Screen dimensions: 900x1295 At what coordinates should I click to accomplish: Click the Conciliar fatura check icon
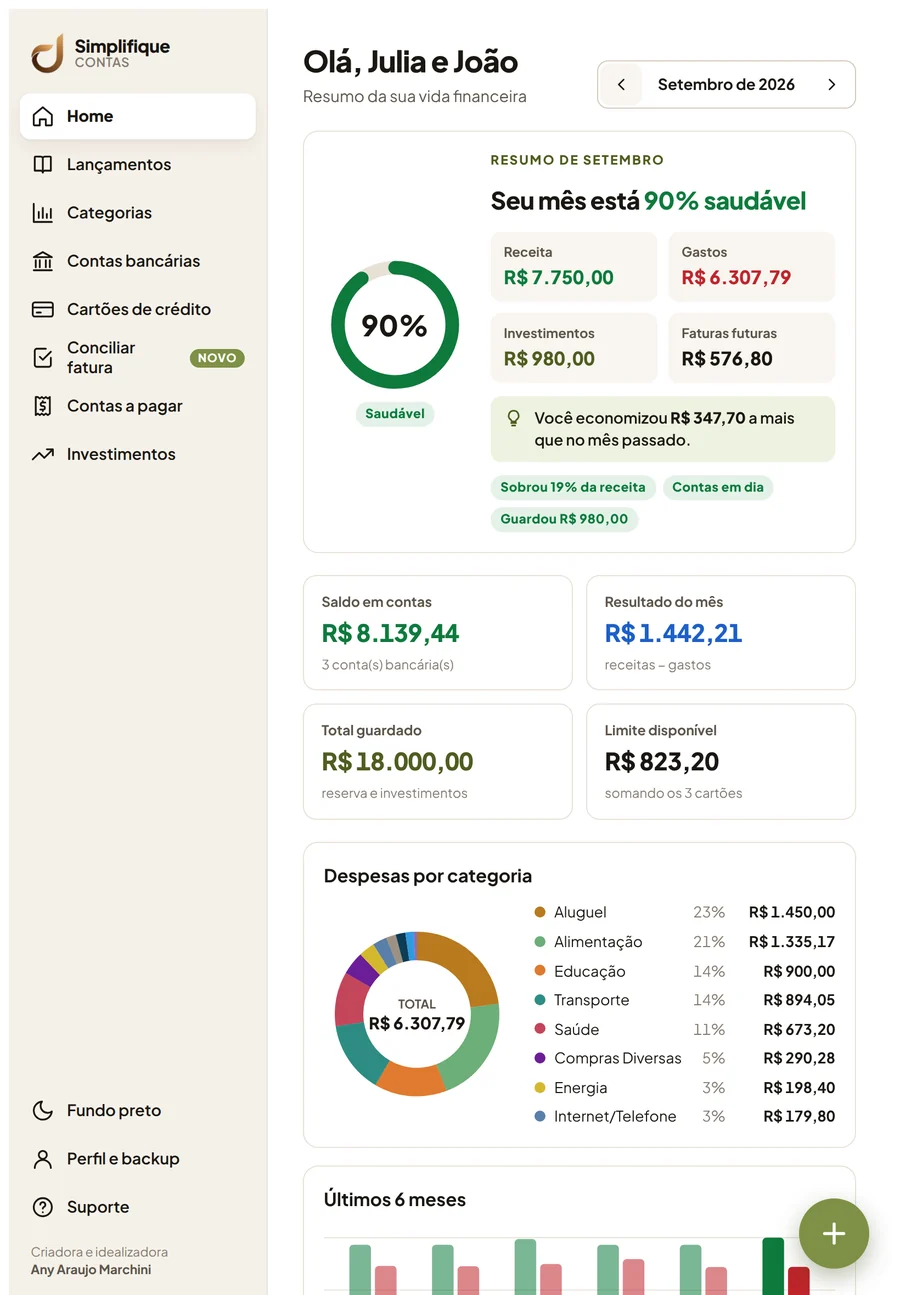(42, 358)
